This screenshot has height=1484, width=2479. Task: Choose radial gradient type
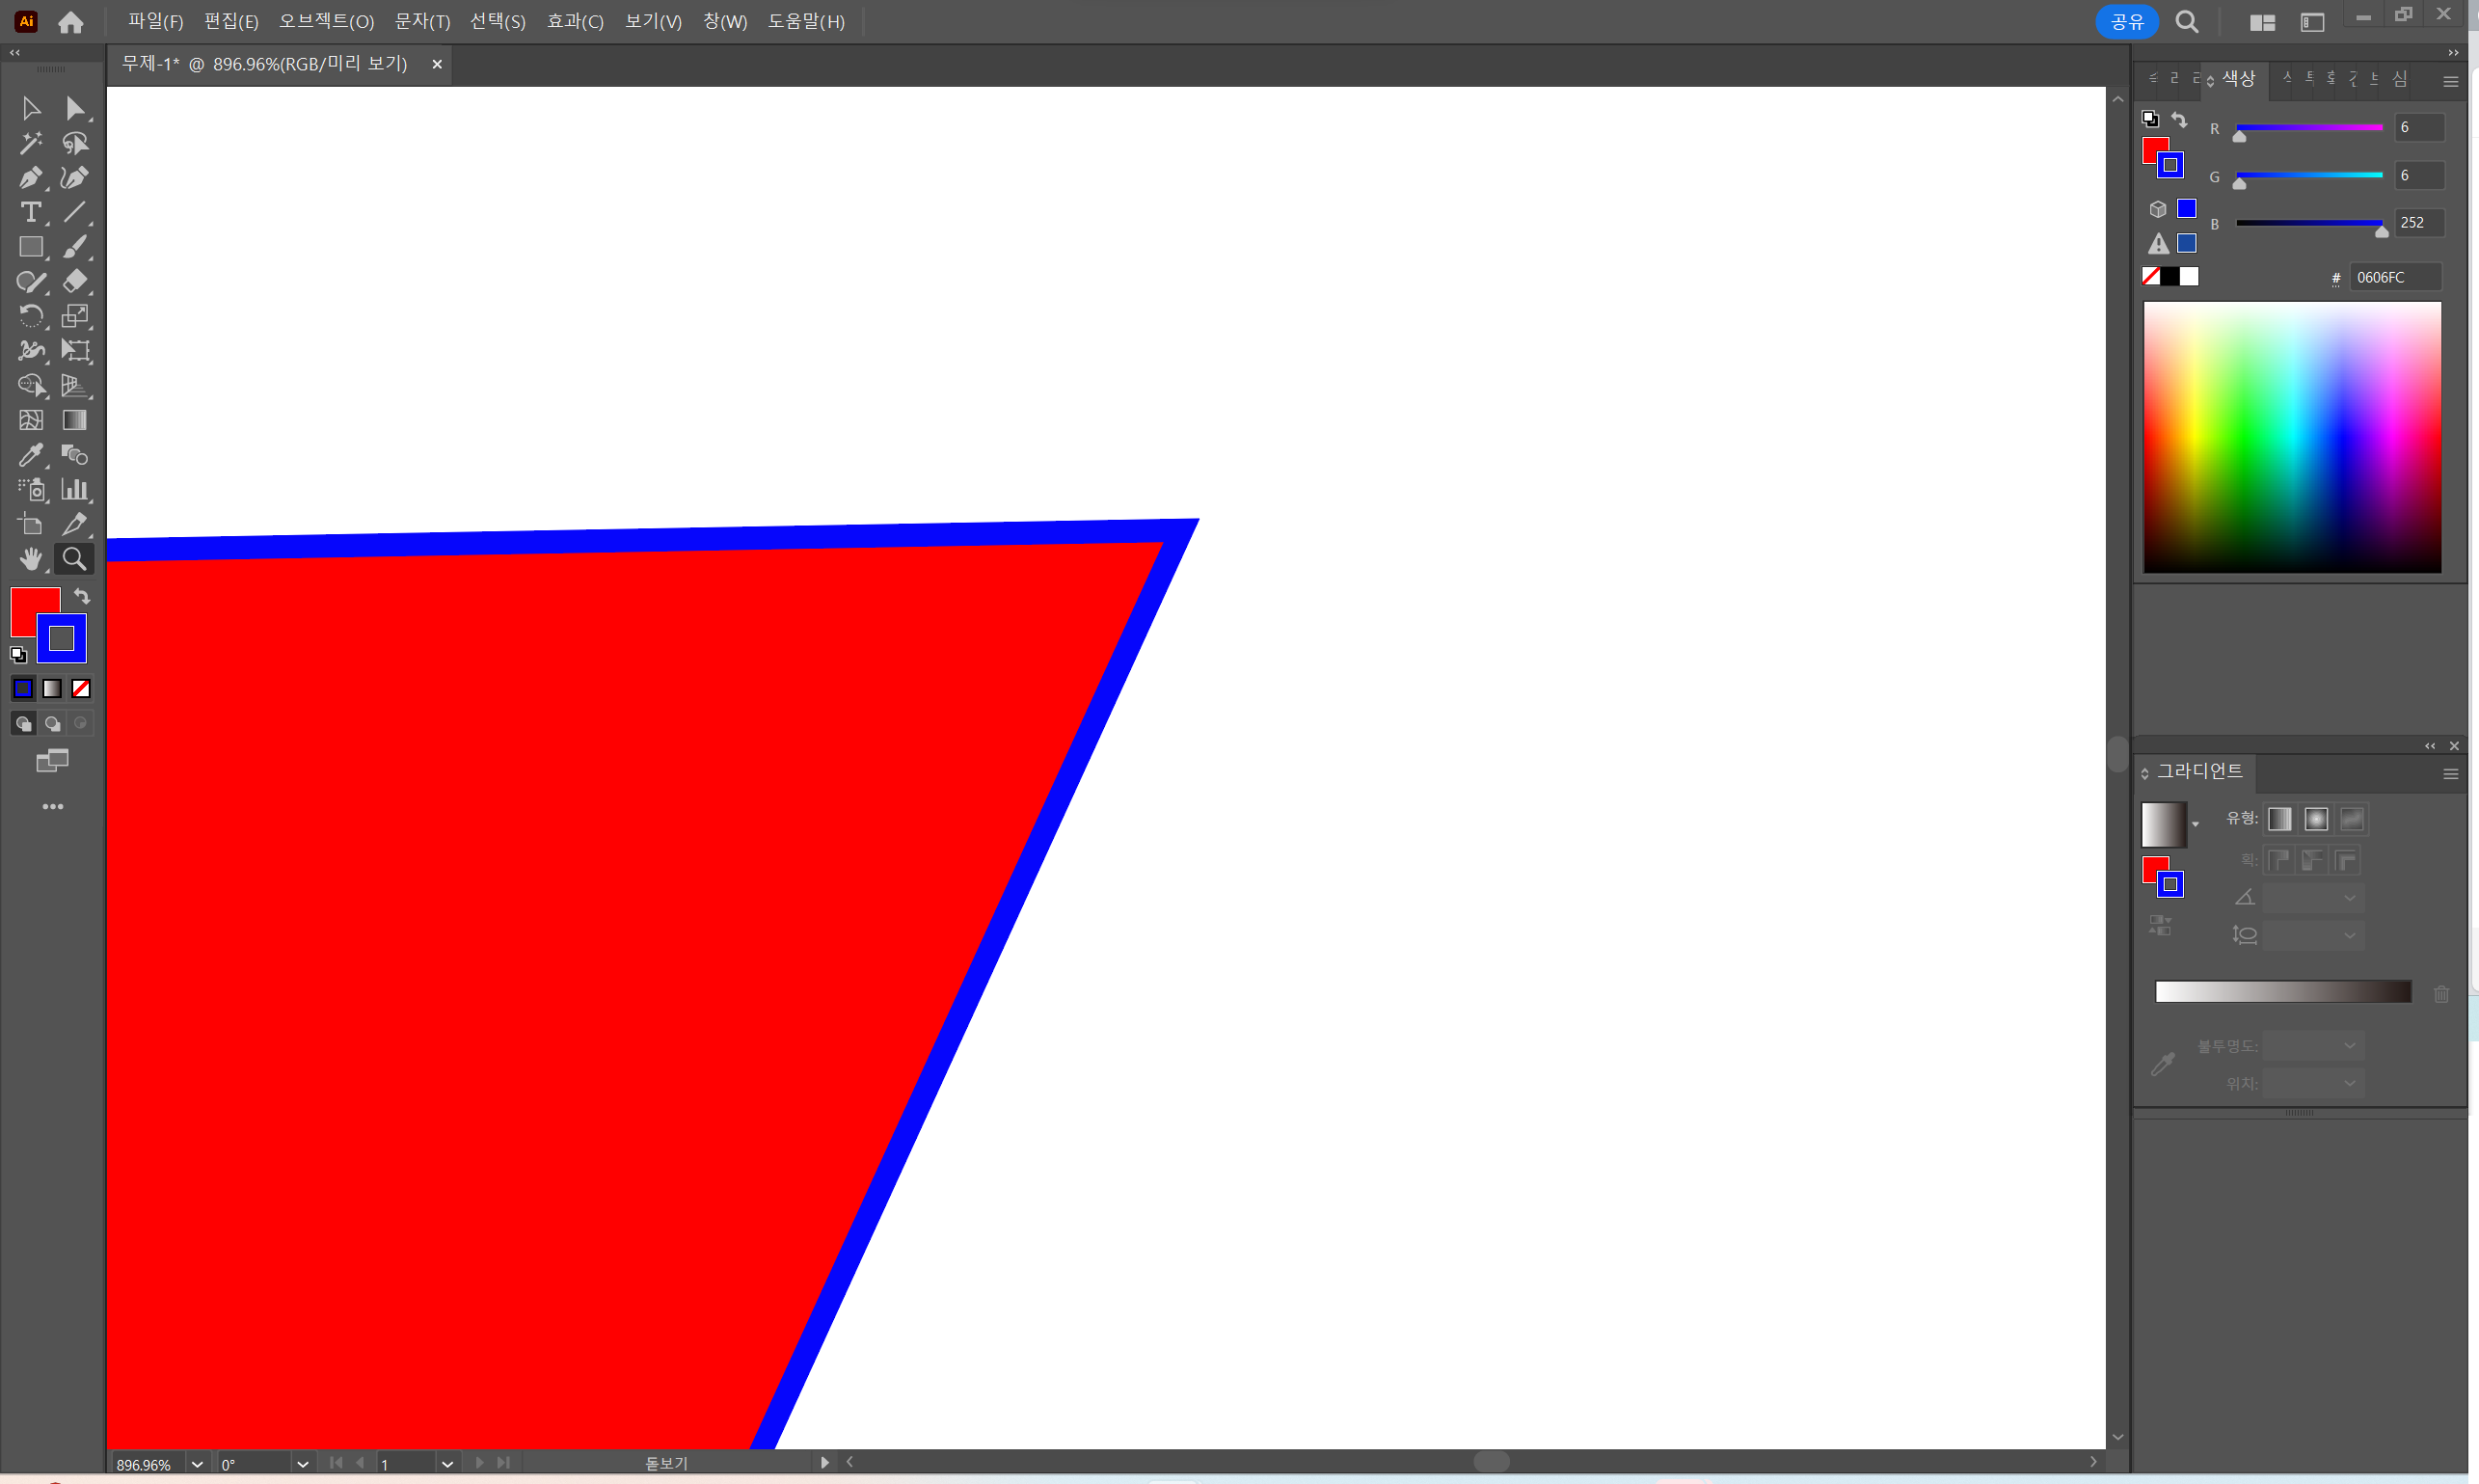pyautogui.click(x=2315, y=819)
